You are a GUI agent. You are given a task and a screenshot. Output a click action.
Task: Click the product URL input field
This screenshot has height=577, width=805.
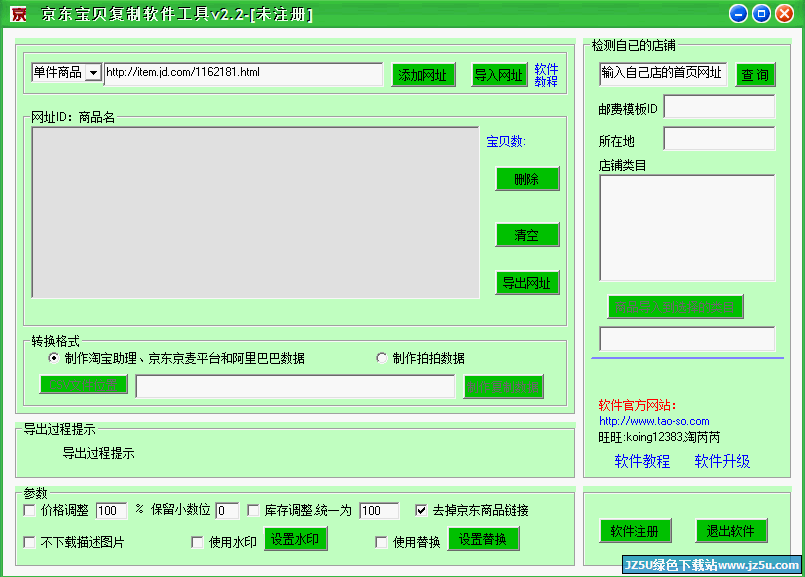[x=243, y=73]
